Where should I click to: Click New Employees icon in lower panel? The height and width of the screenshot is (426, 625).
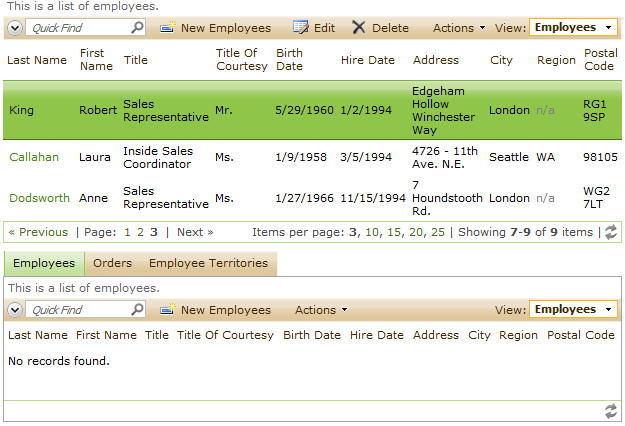(168, 309)
